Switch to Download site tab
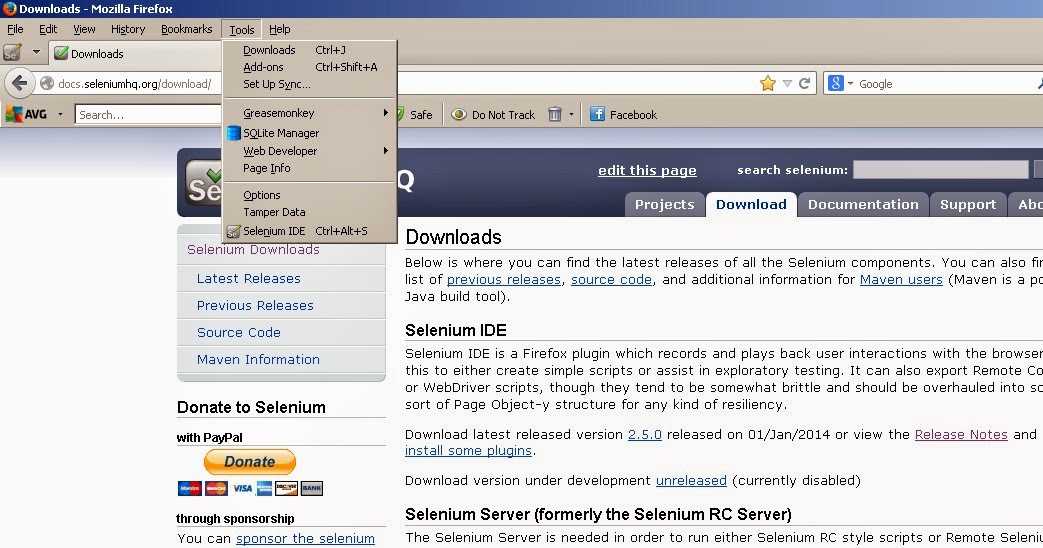 [x=751, y=204]
